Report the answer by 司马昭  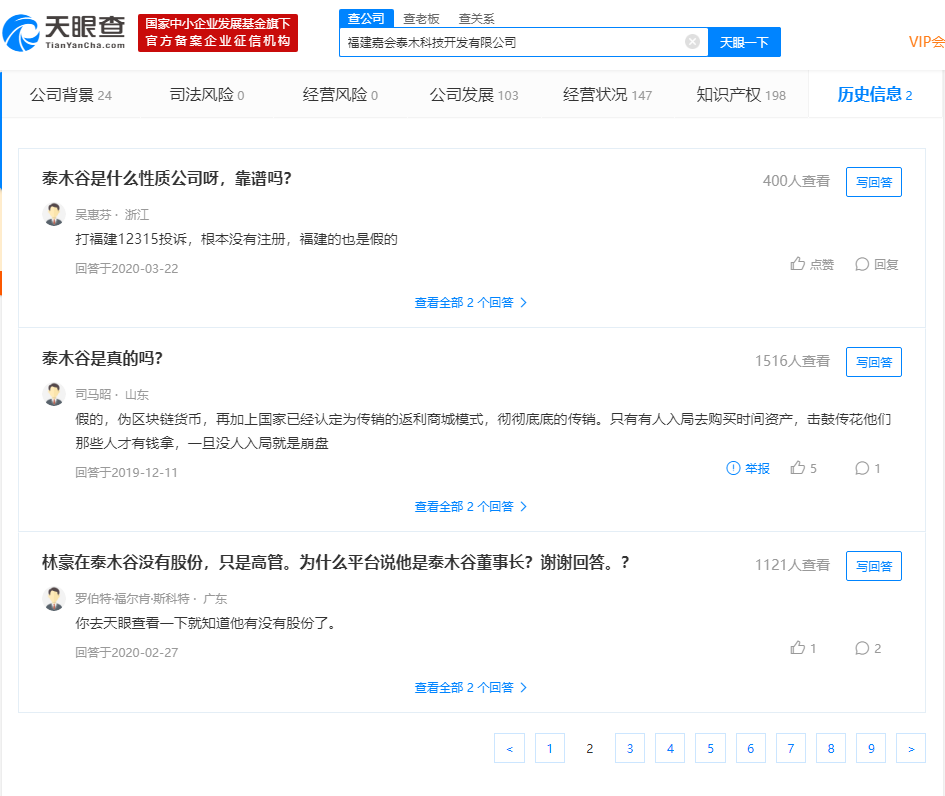(x=748, y=468)
